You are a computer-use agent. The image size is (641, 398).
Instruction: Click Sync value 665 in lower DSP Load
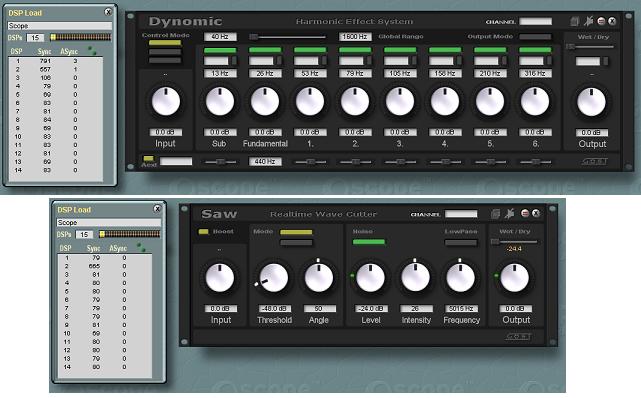click(x=94, y=266)
